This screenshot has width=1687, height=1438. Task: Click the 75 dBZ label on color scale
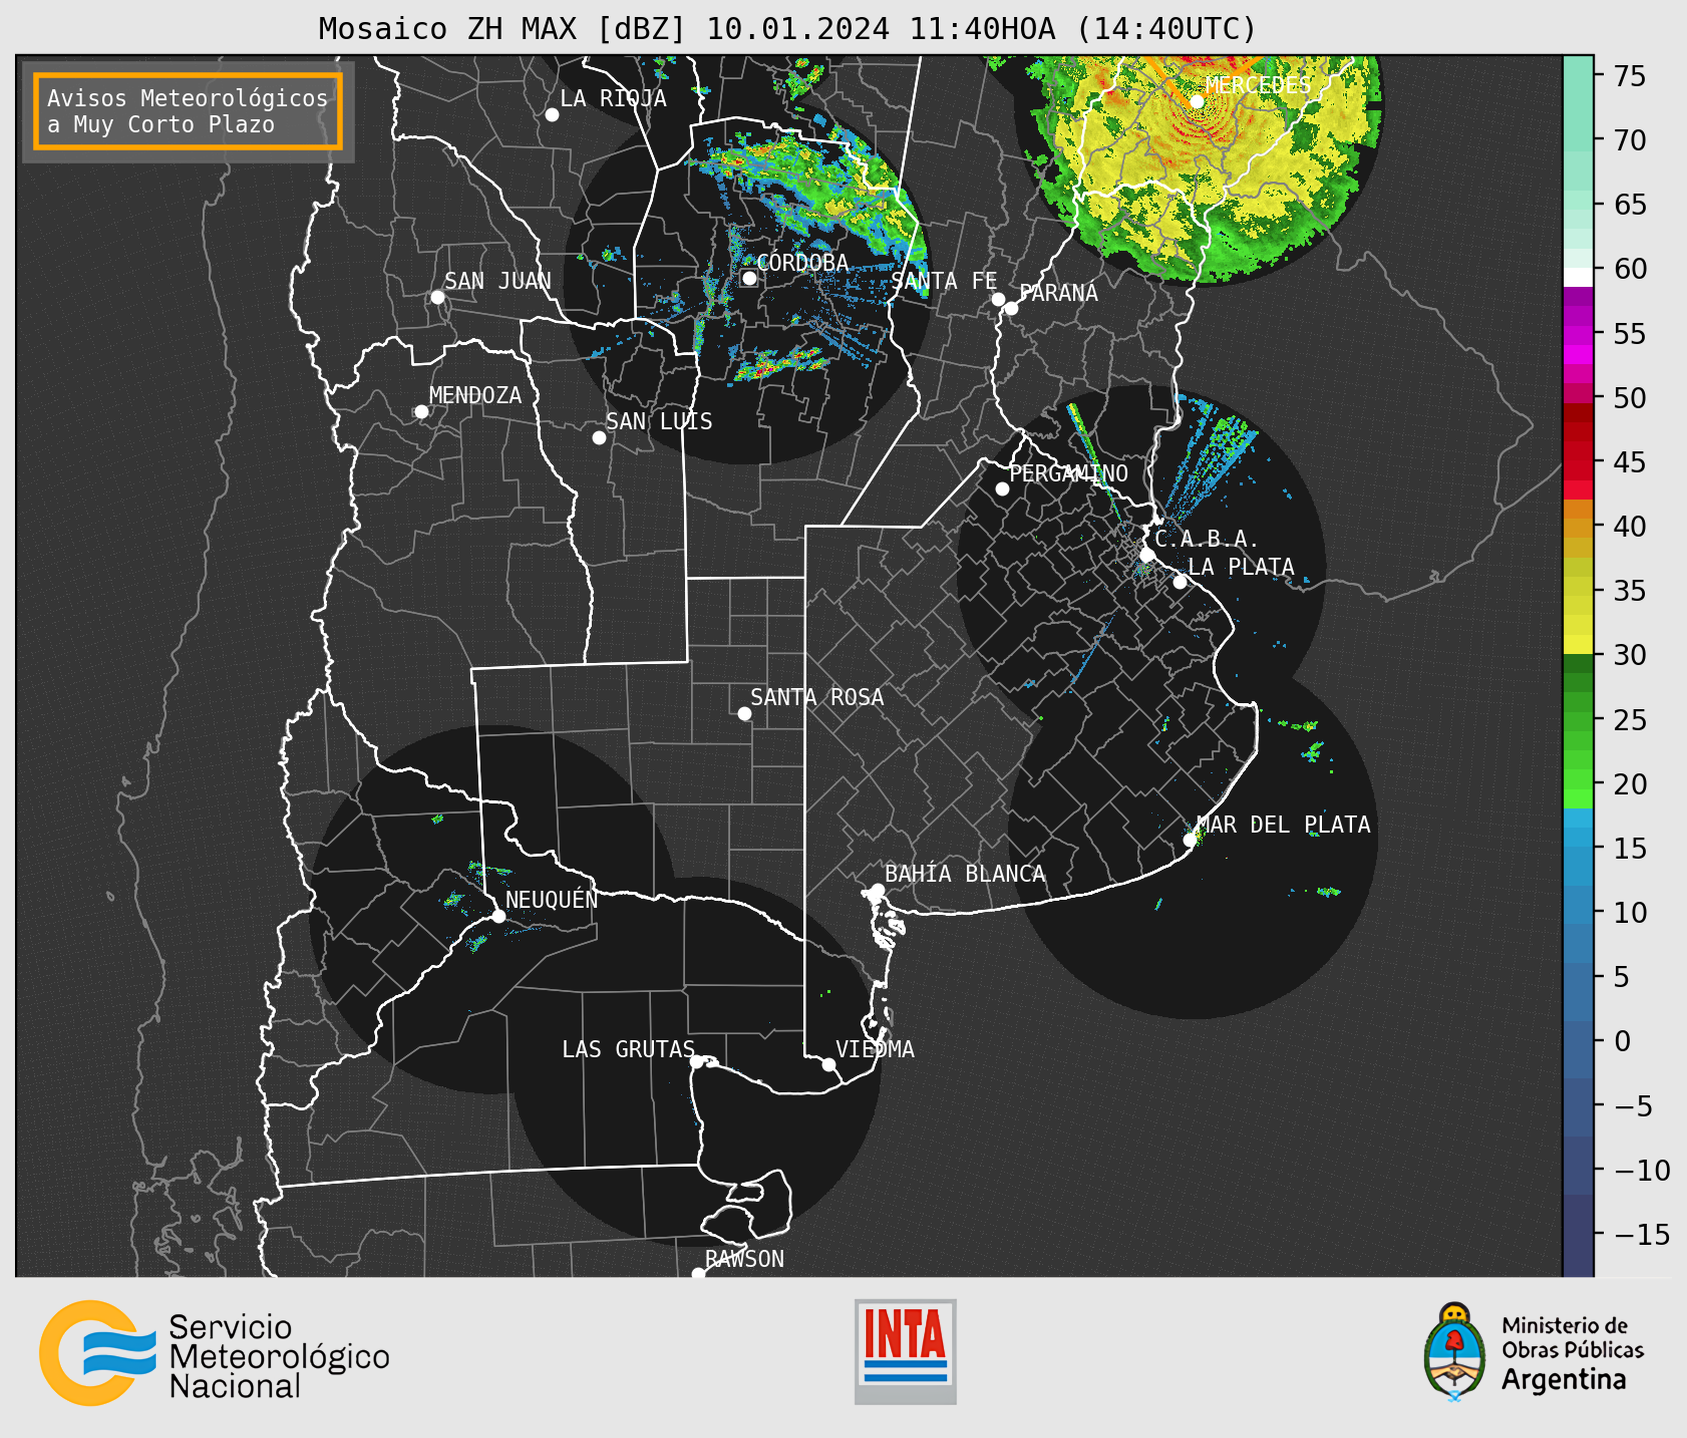click(x=1629, y=76)
